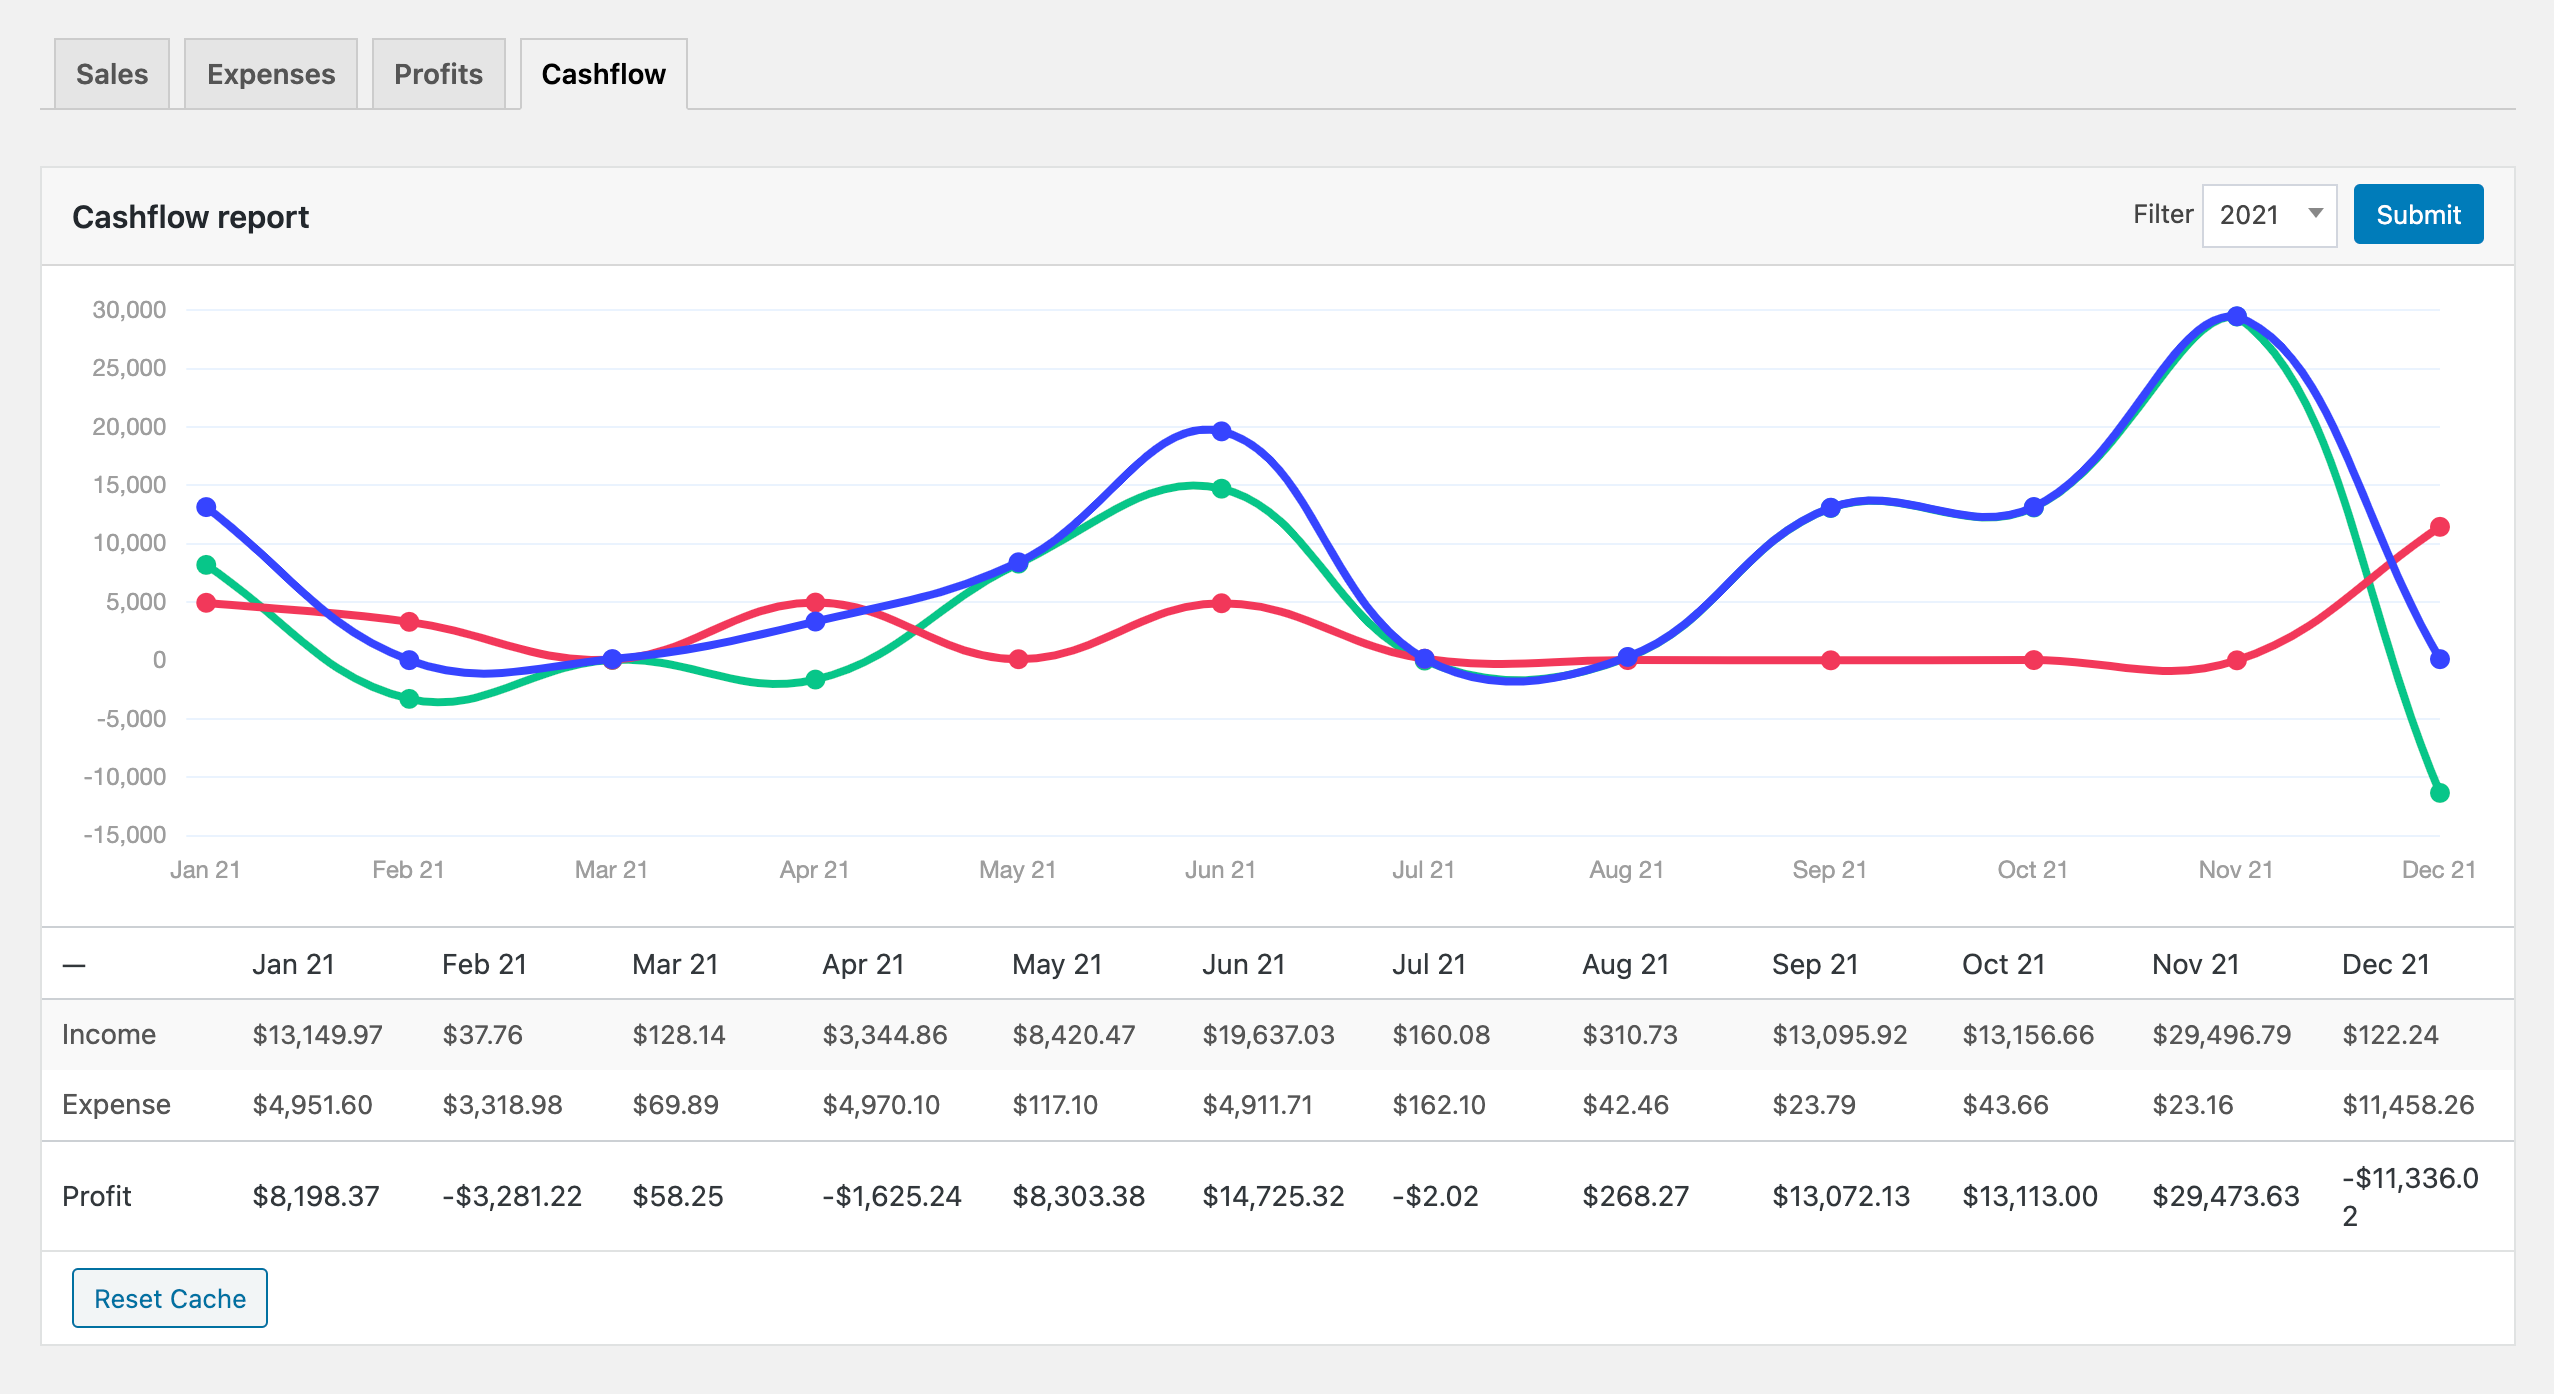Click the Sep 21 table column header
The height and width of the screenshot is (1394, 2554).
(1815, 964)
